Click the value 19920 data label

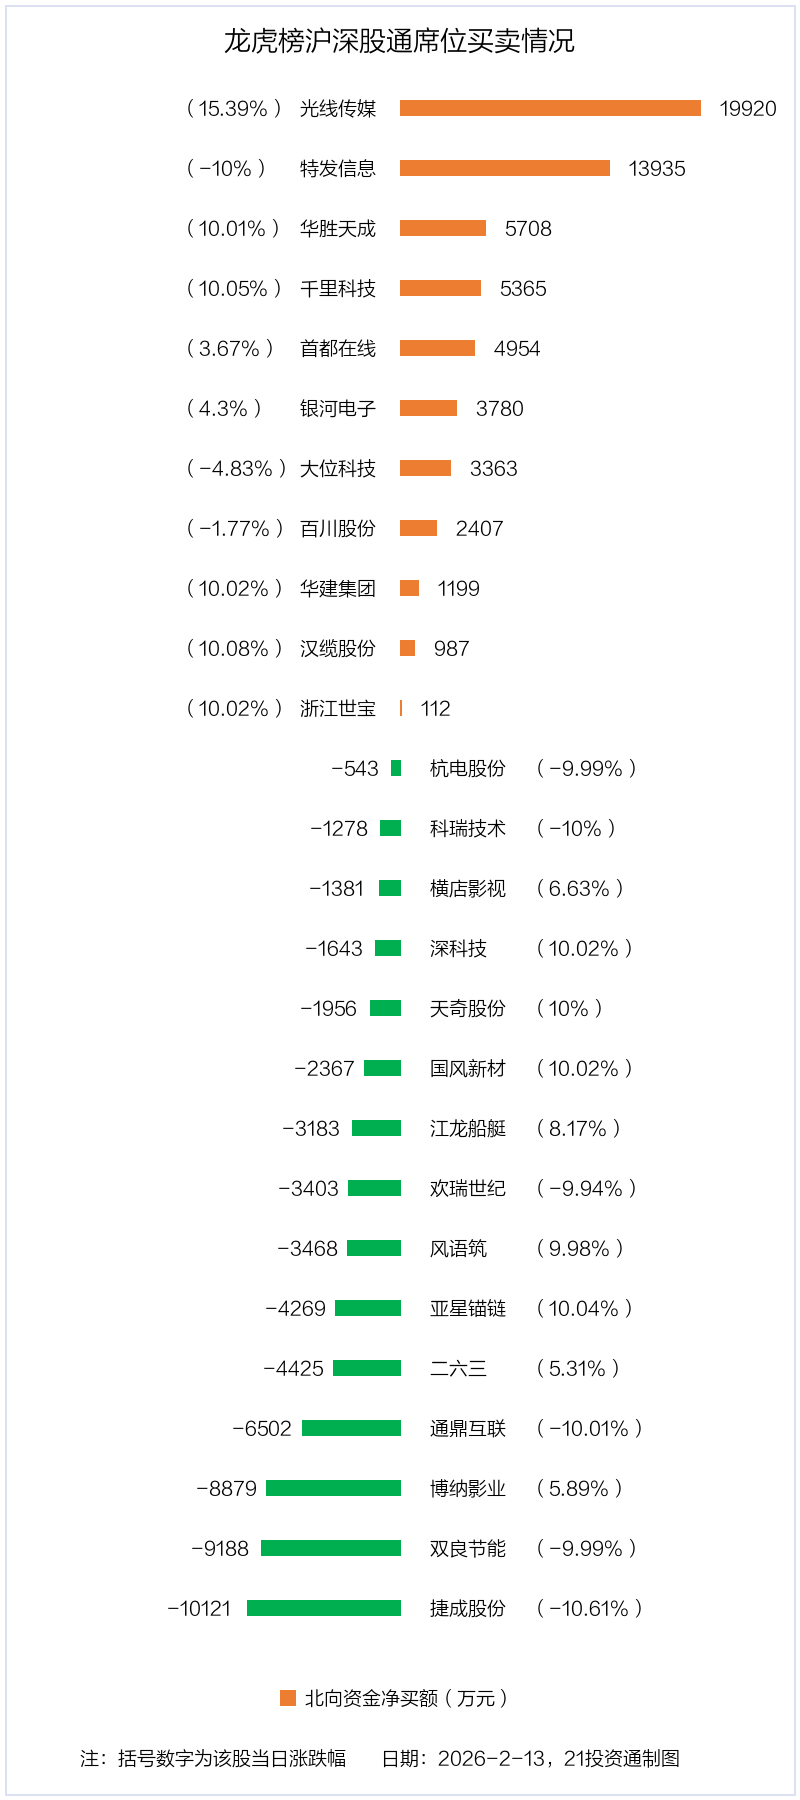(748, 109)
